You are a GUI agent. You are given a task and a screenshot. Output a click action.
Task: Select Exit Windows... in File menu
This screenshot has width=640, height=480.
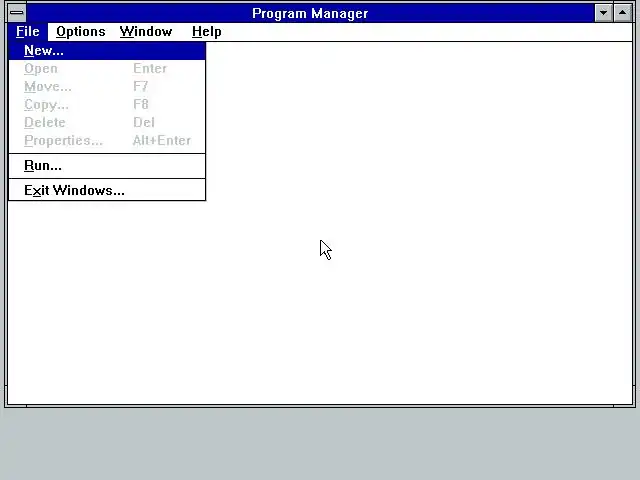107,191
